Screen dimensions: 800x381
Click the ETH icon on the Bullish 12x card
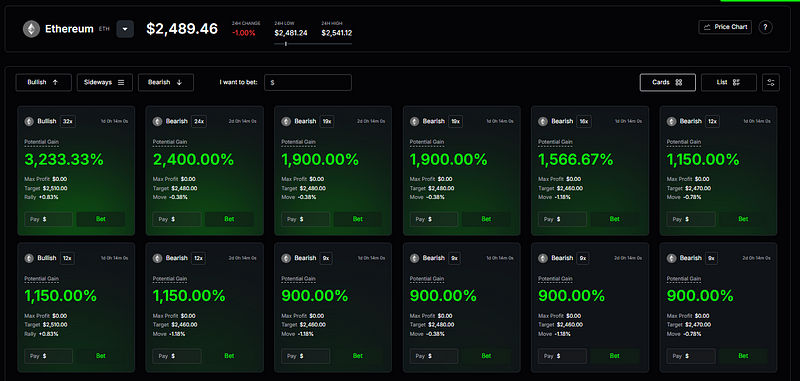click(29, 258)
